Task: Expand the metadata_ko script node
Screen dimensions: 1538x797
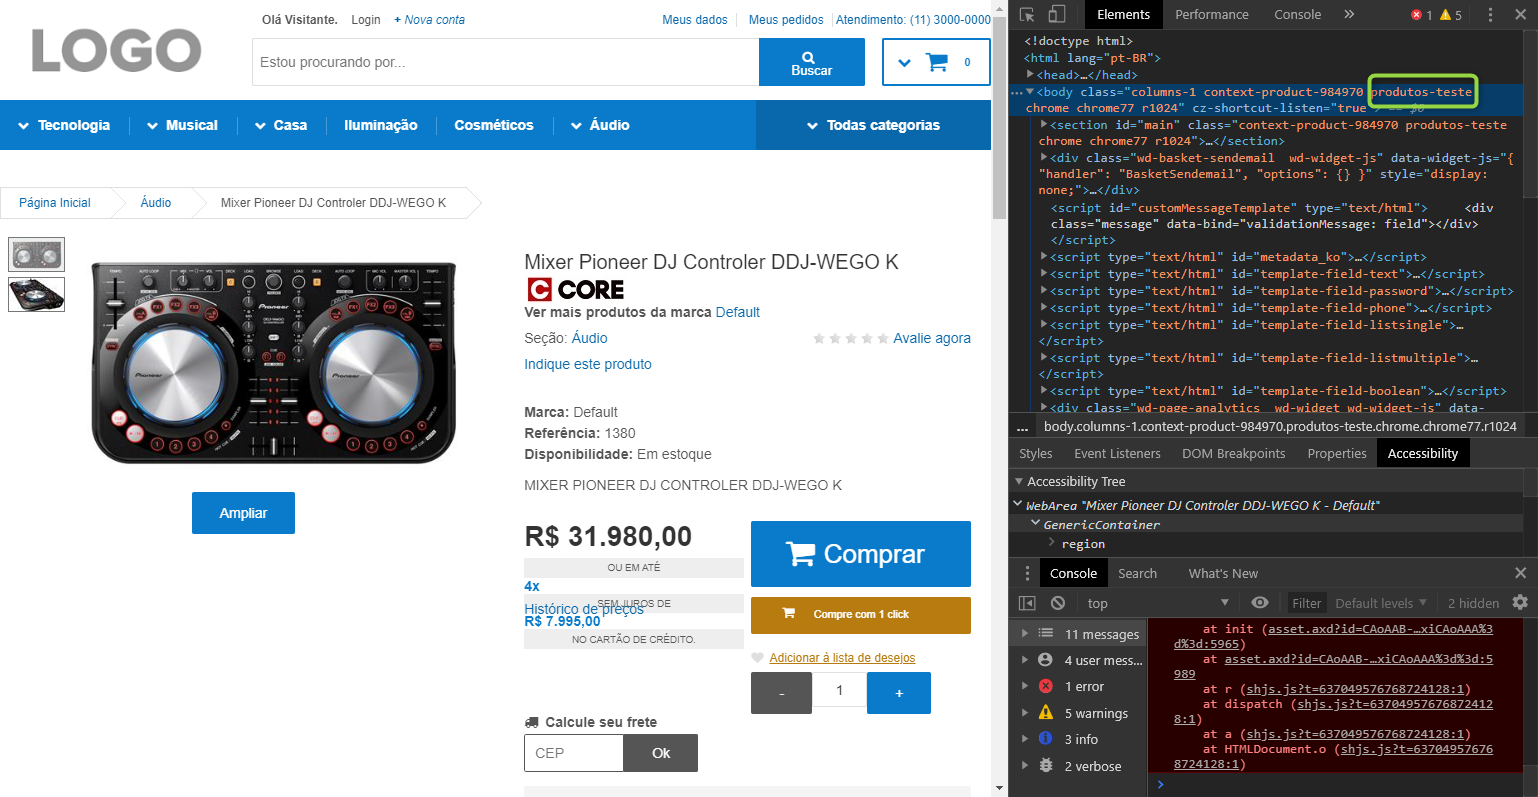Action: point(1044,257)
